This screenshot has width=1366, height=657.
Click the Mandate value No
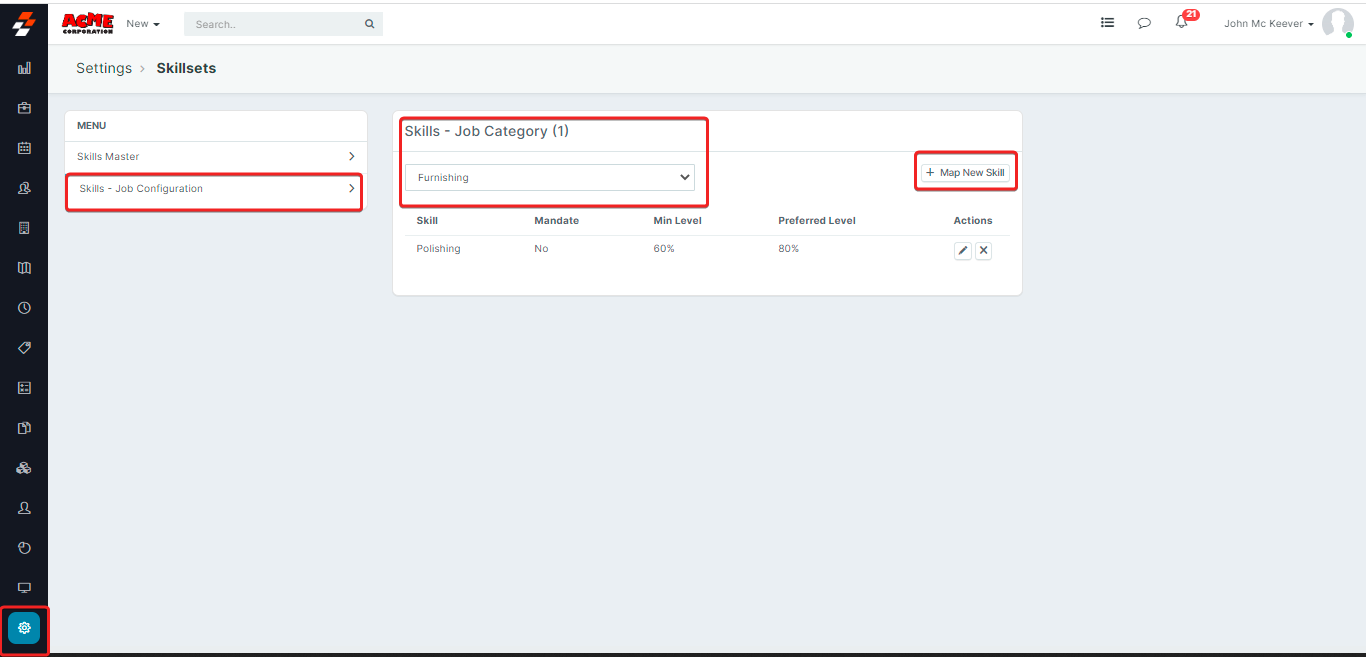tap(541, 249)
